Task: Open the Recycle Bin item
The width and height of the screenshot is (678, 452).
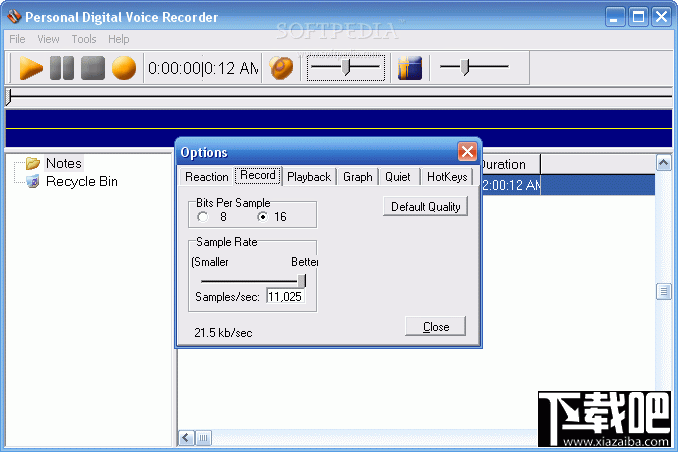Action: tap(82, 181)
